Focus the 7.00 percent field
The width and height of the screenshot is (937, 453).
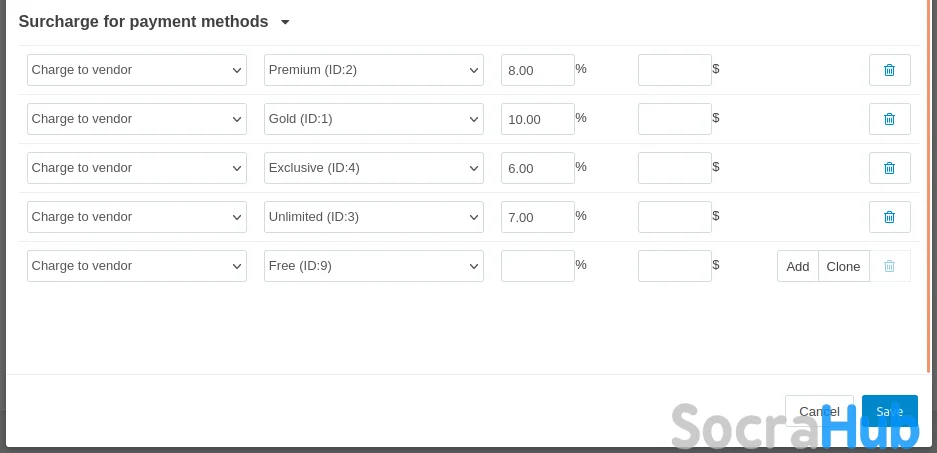click(537, 217)
